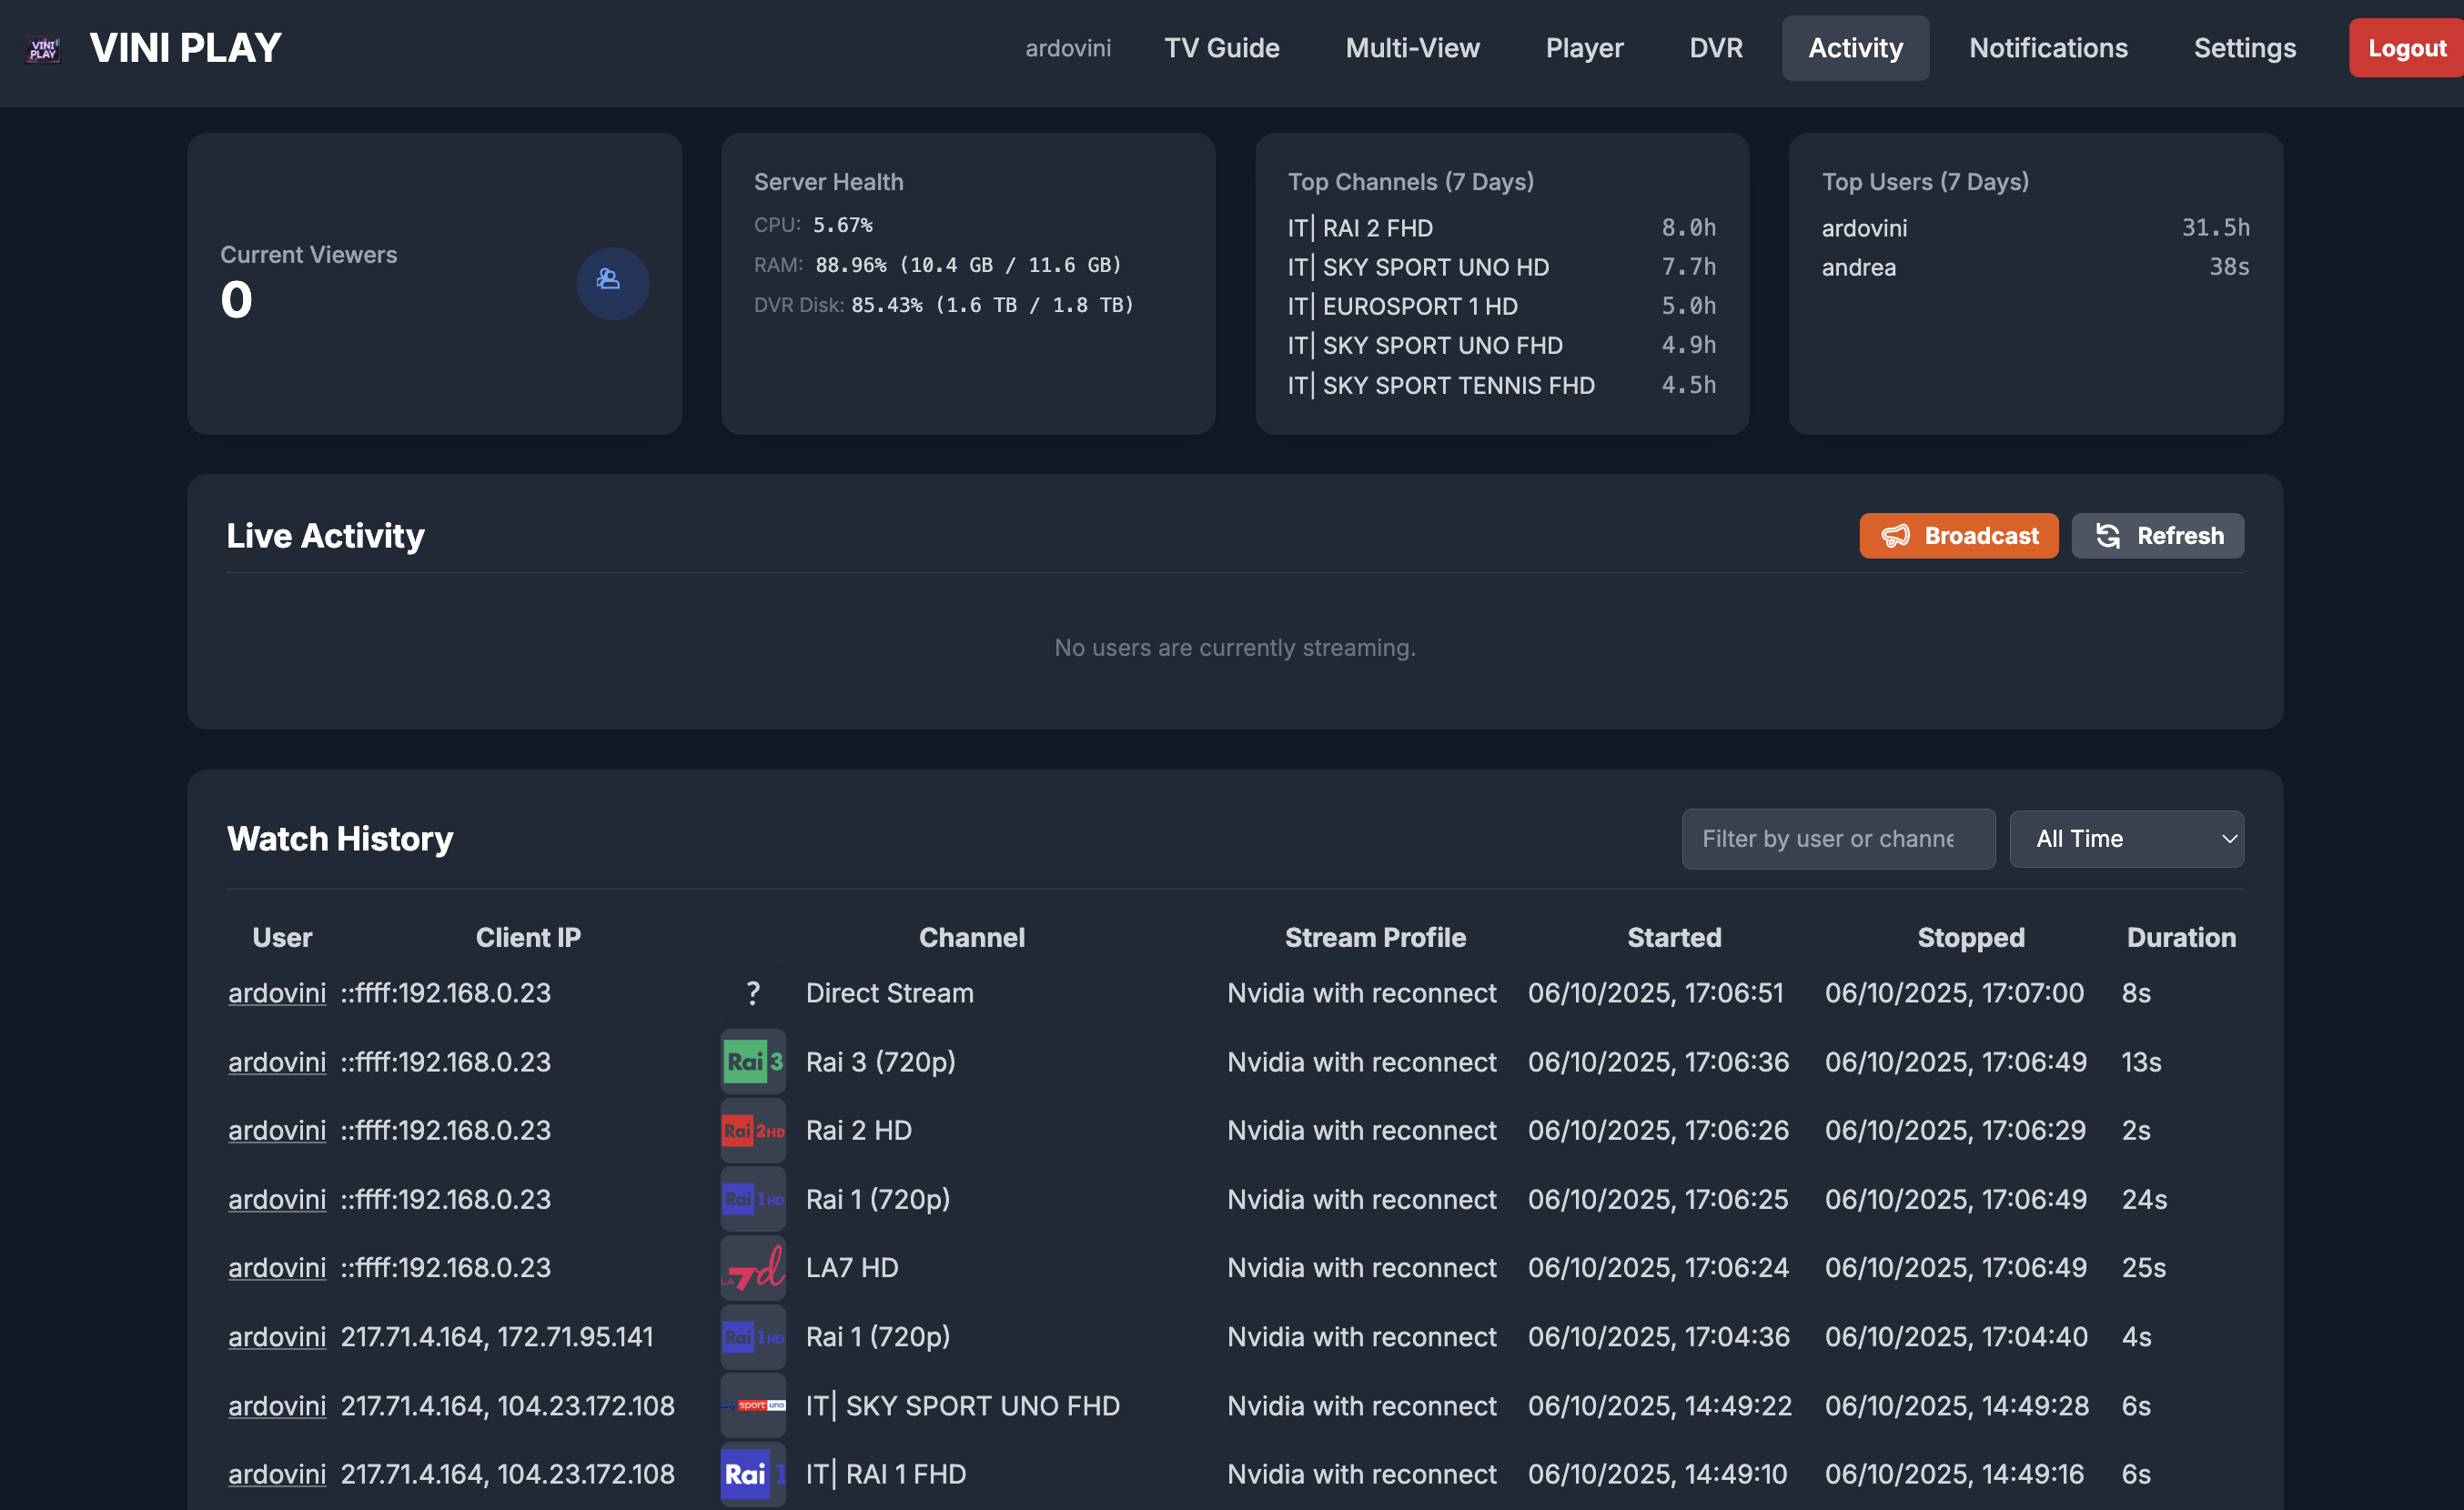
Task: Click the IT| RAI 1 FHD logo
Action: [752, 1474]
